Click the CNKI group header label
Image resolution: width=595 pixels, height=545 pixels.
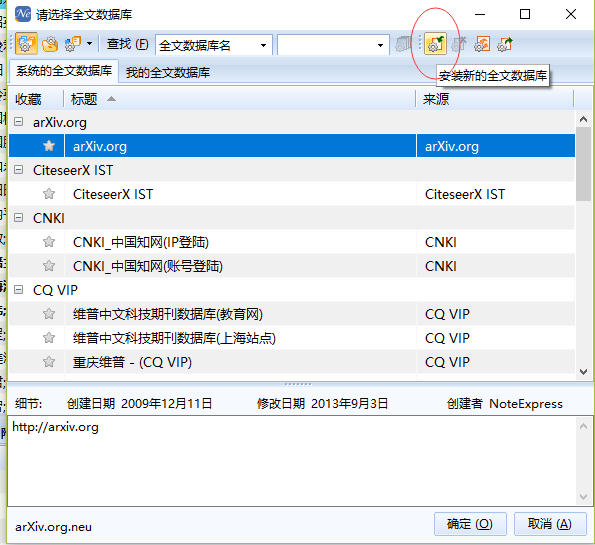pos(49,218)
